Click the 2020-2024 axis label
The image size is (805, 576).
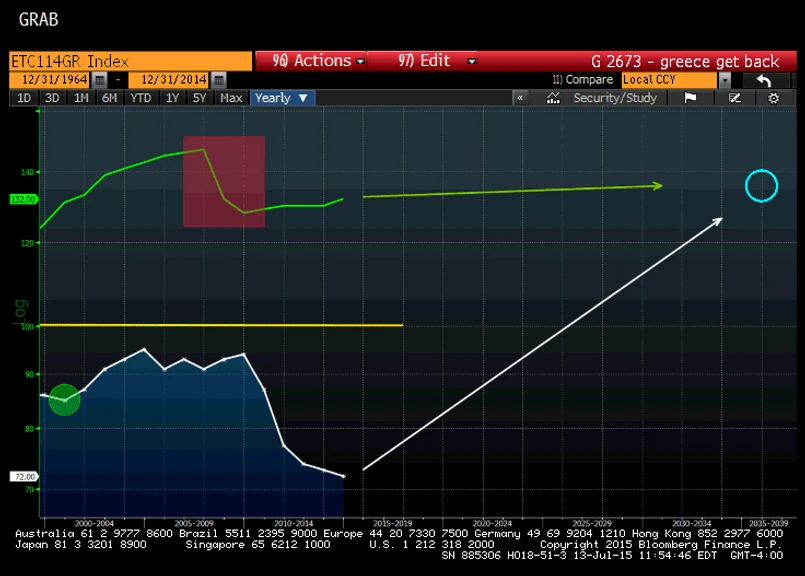[492, 523]
